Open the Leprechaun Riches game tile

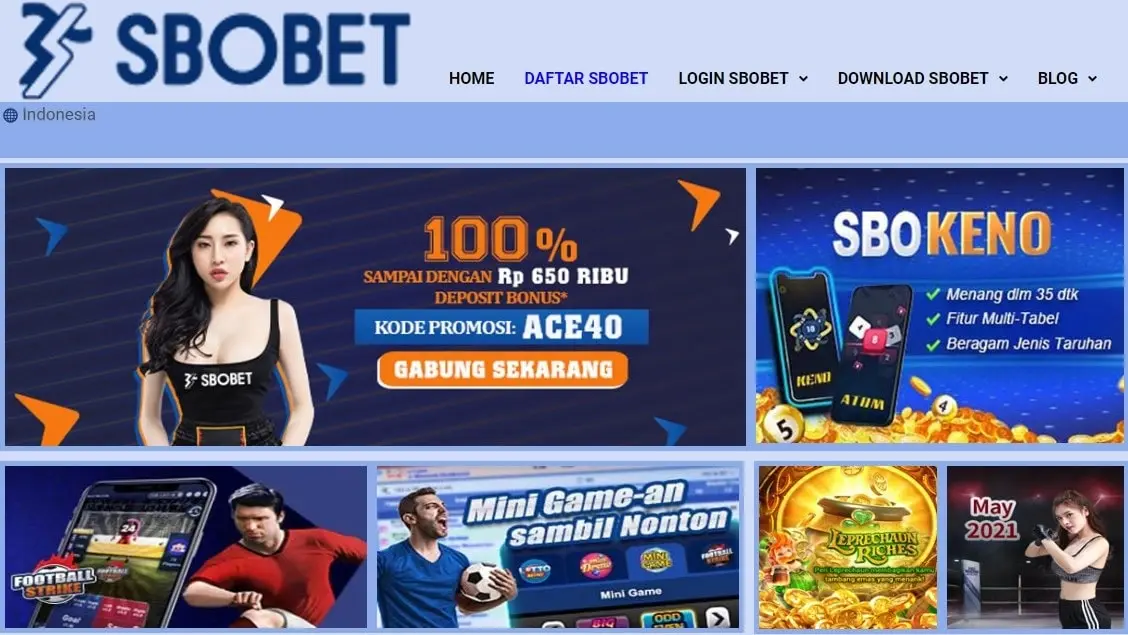pos(847,547)
